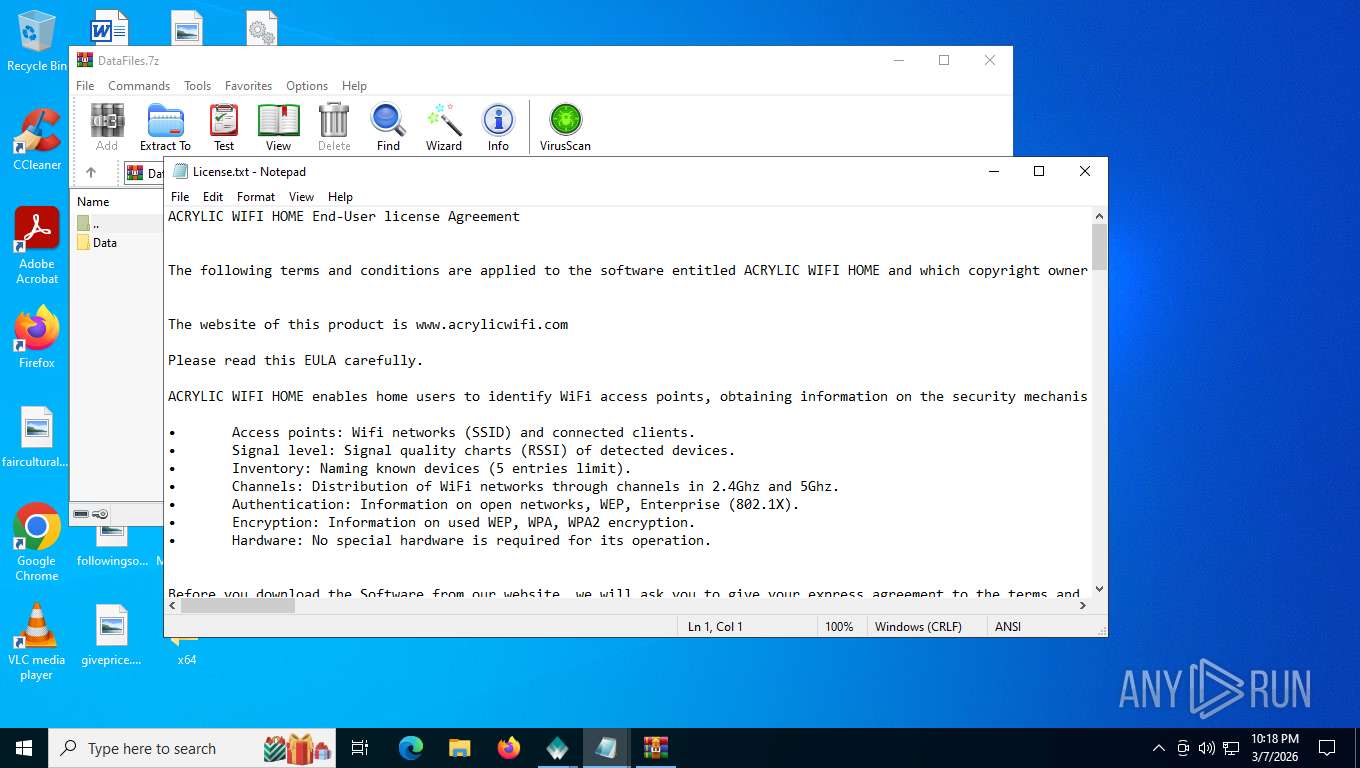Click the volume icon in system tray

1207,748
